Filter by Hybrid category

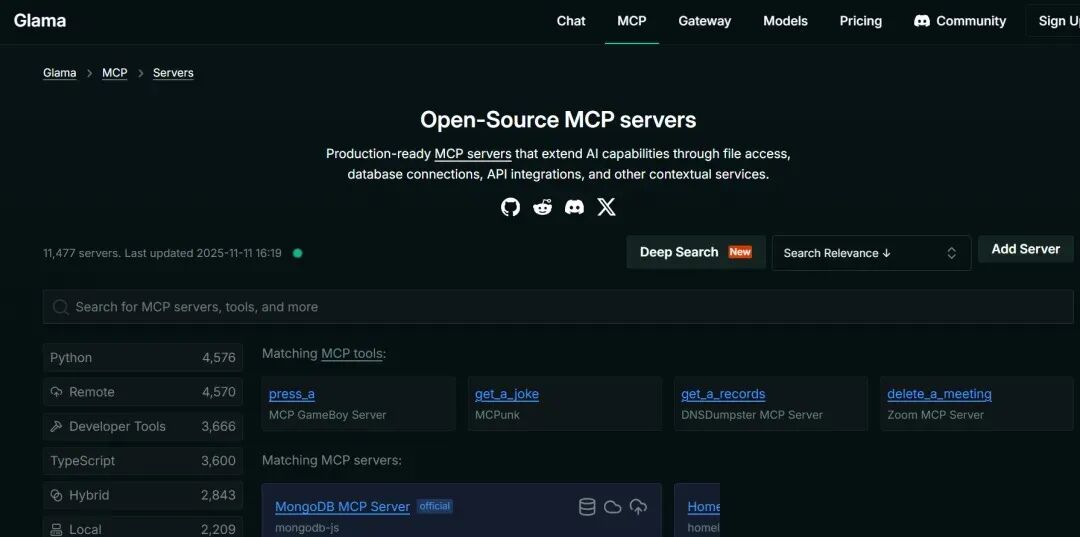(143, 496)
